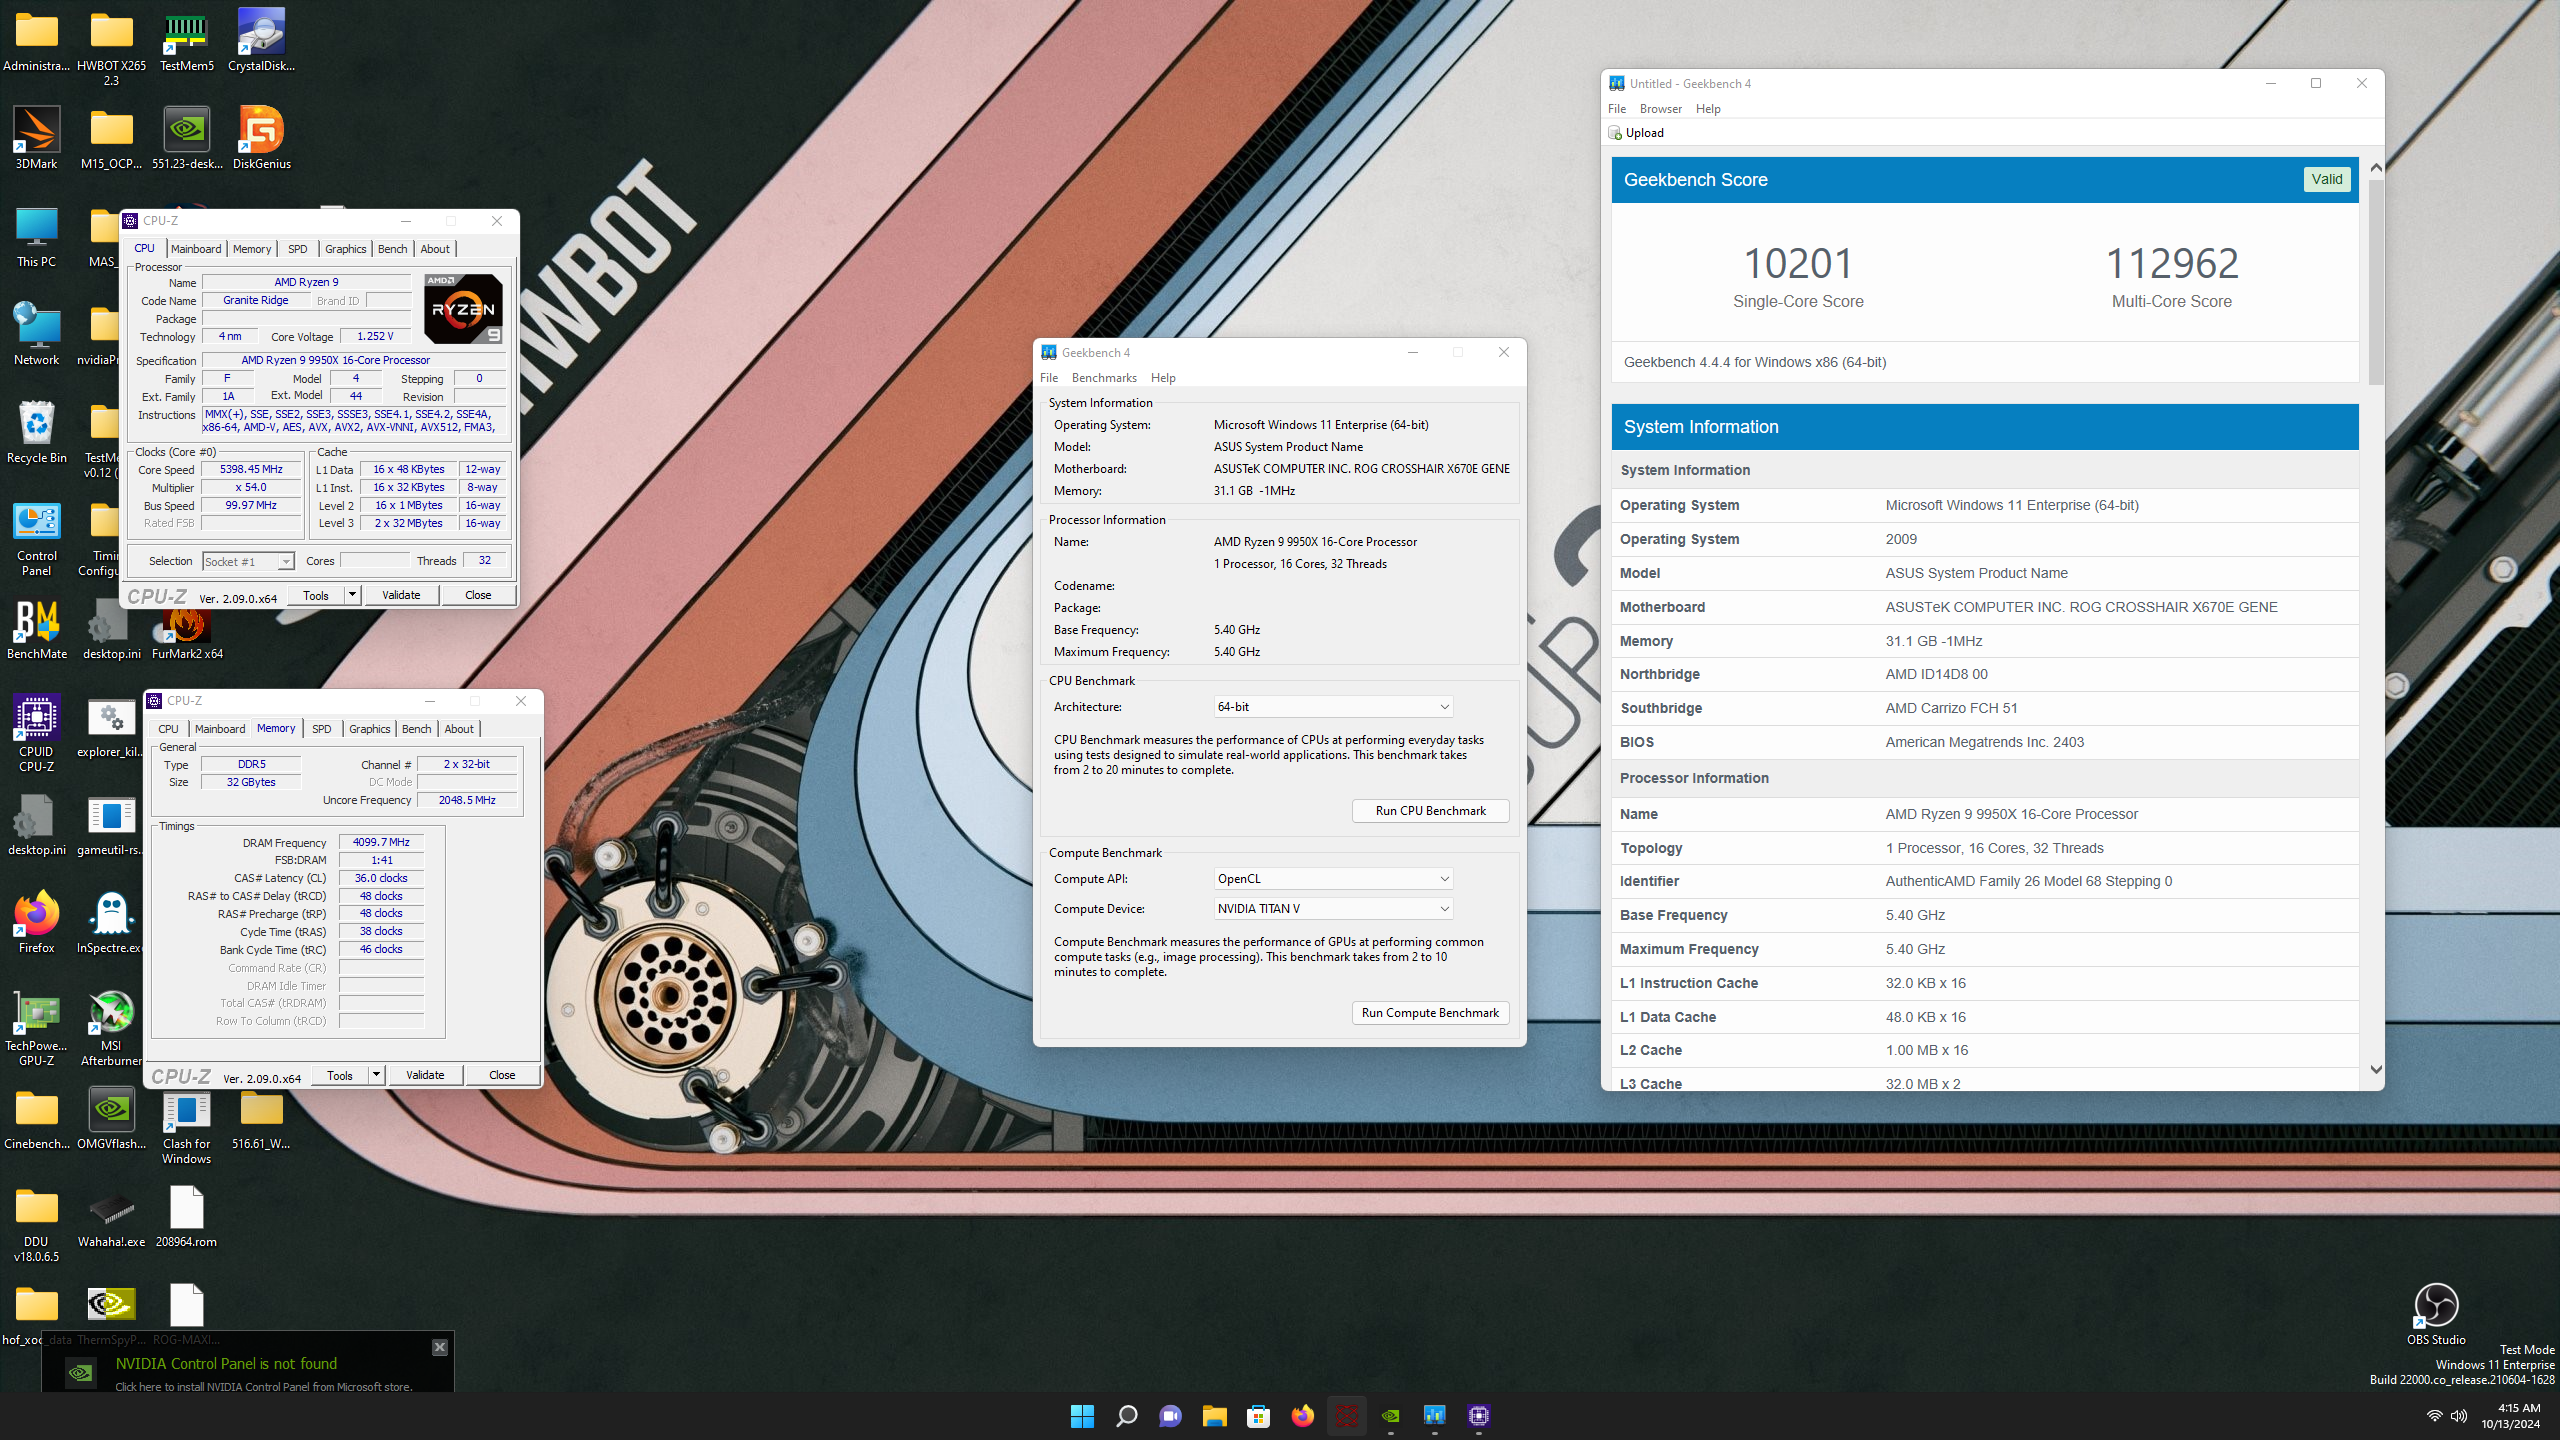Expand the Tools arrow in the Memory tab window
The height and width of the screenshot is (1440, 2560).
pyautogui.click(x=376, y=1075)
